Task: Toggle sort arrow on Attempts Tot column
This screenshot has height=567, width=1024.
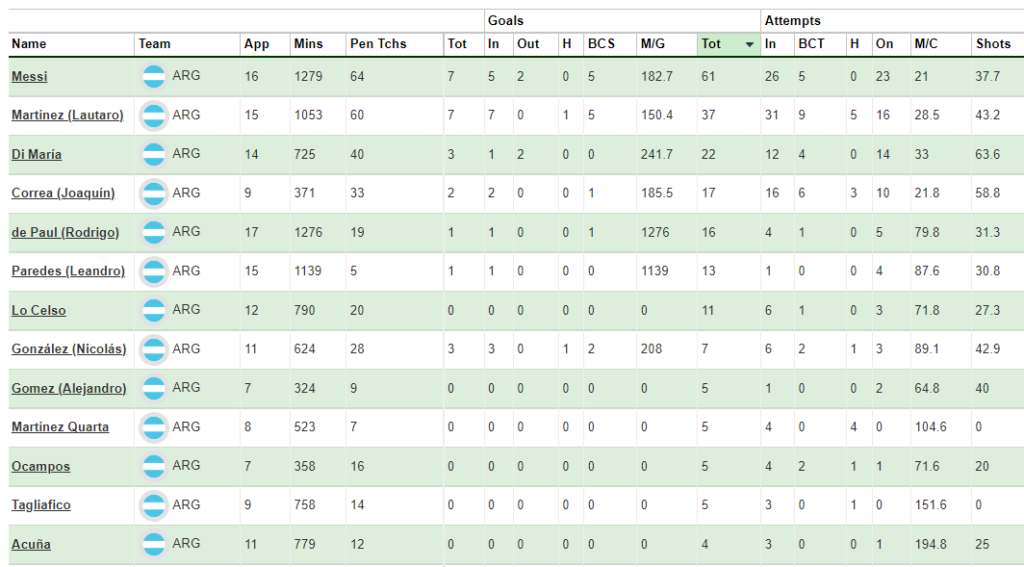Action: pyautogui.click(x=750, y=44)
